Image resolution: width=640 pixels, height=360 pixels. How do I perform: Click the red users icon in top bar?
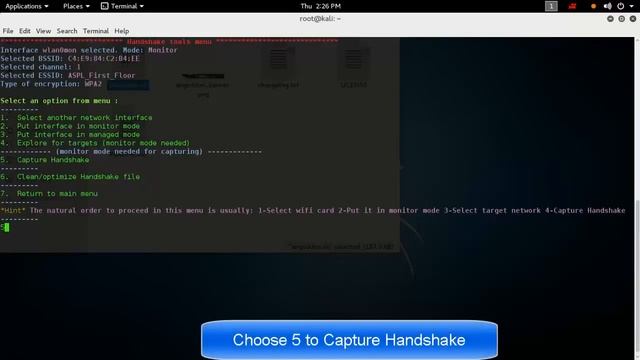tap(572, 6)
